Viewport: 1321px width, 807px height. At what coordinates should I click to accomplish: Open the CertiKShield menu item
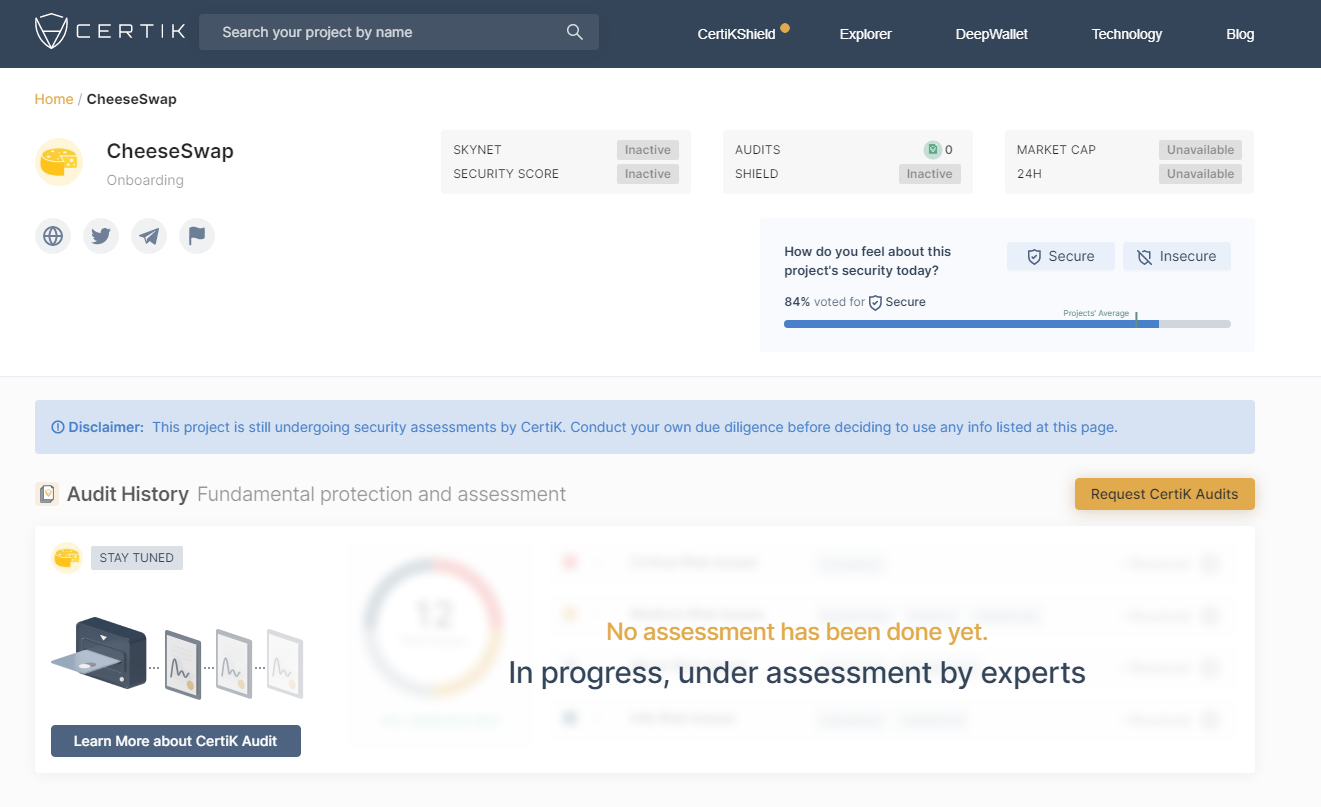pos(736,34)
